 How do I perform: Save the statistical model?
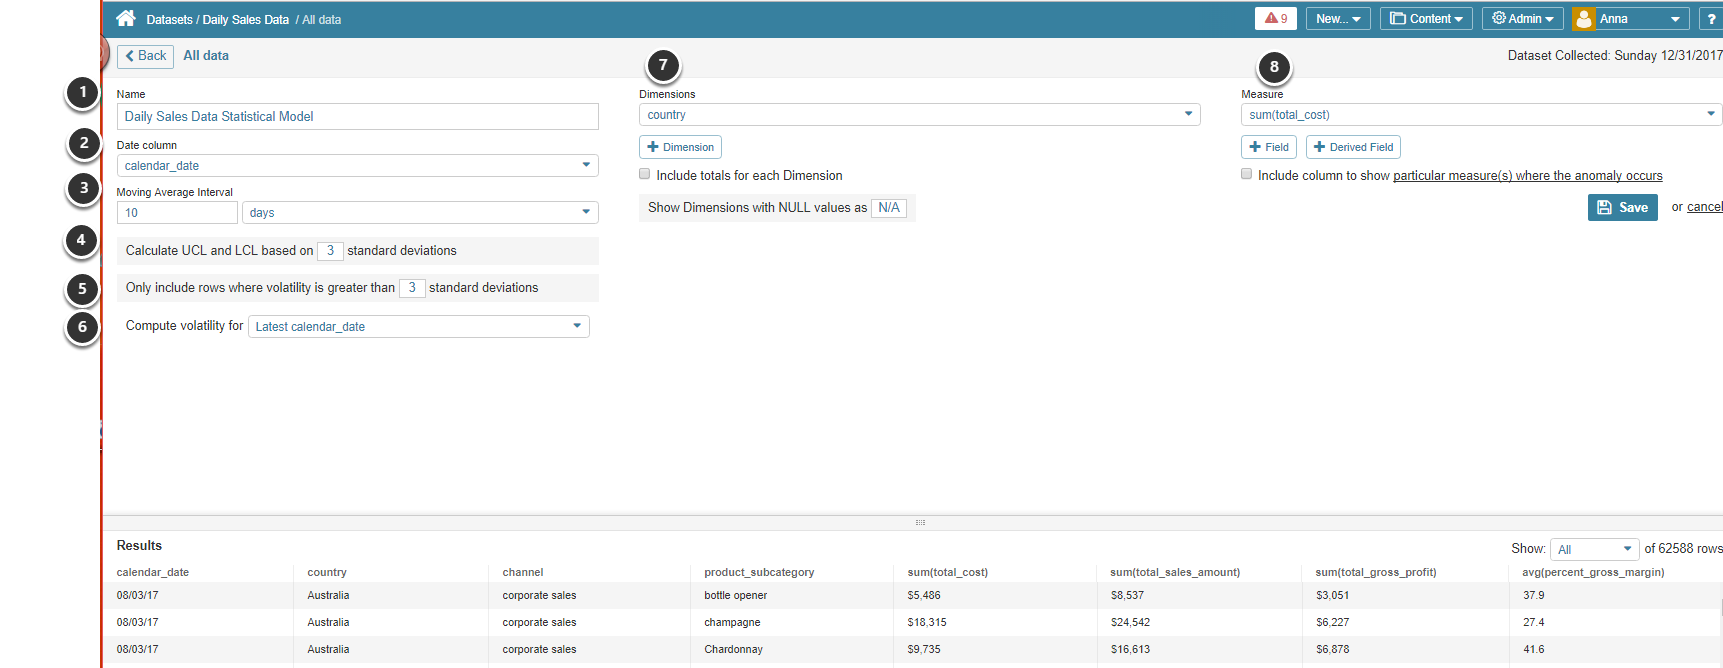click(x=1622, y=207)
